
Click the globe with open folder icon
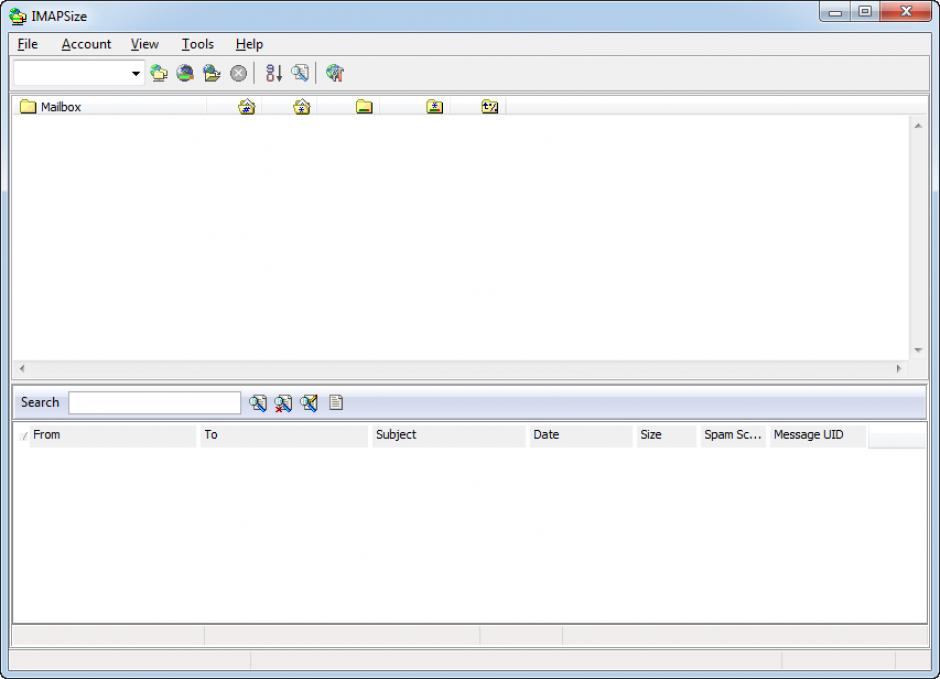(x=212, y=73)
